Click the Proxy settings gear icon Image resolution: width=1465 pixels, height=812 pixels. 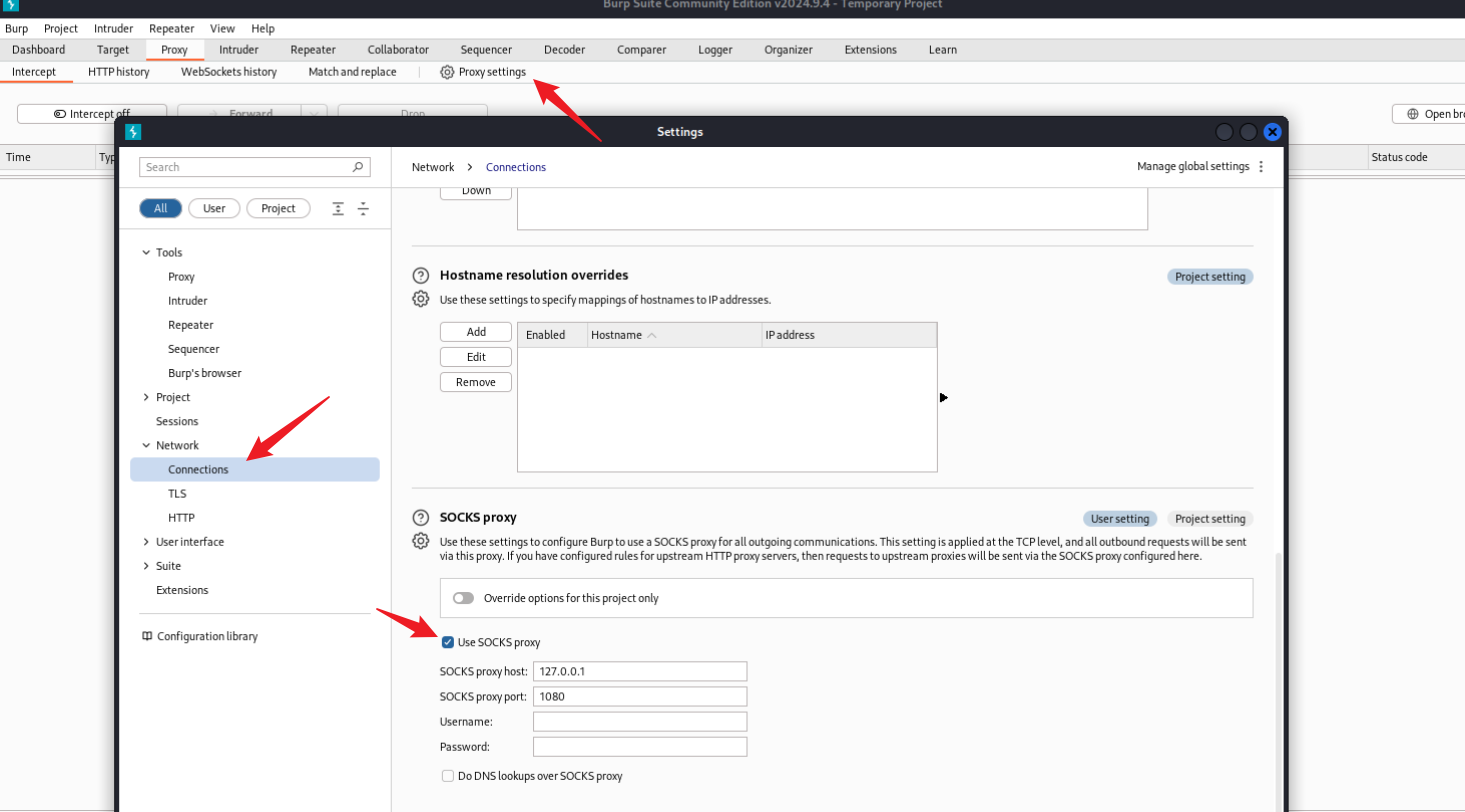(447, 72)
